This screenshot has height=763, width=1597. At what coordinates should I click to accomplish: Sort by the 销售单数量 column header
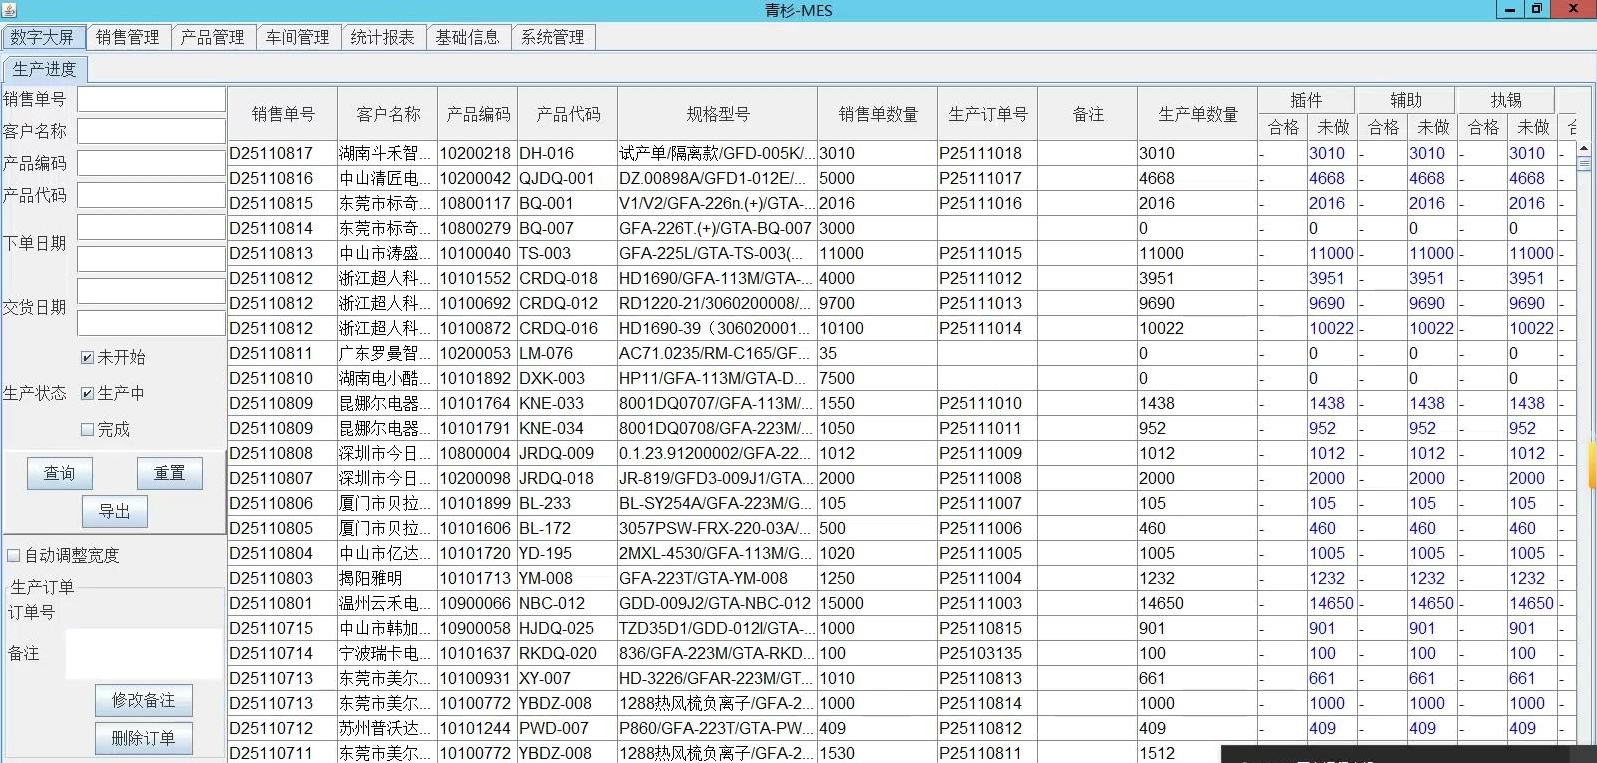pos(877,114)
